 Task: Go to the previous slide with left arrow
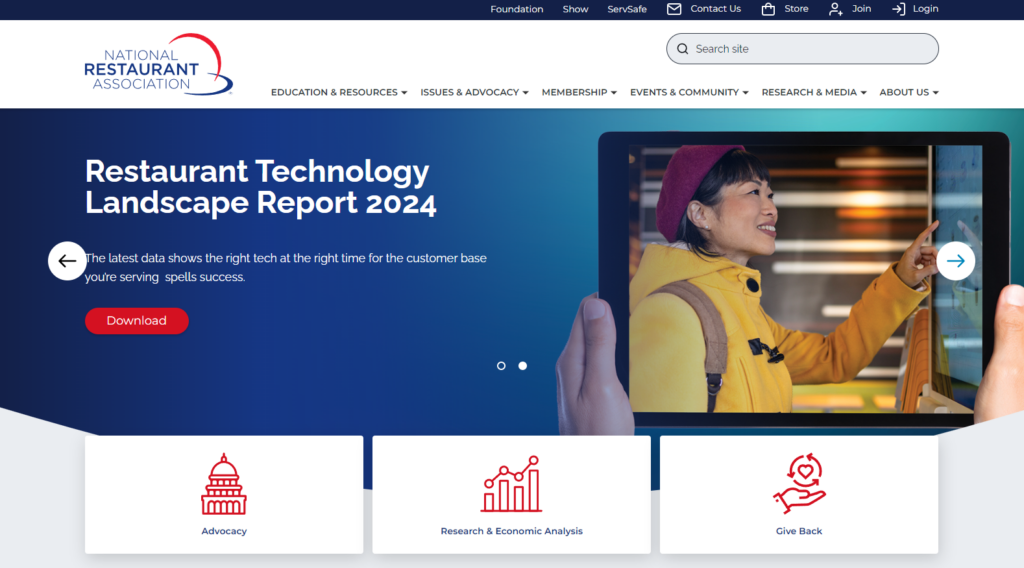pos(67,261)
